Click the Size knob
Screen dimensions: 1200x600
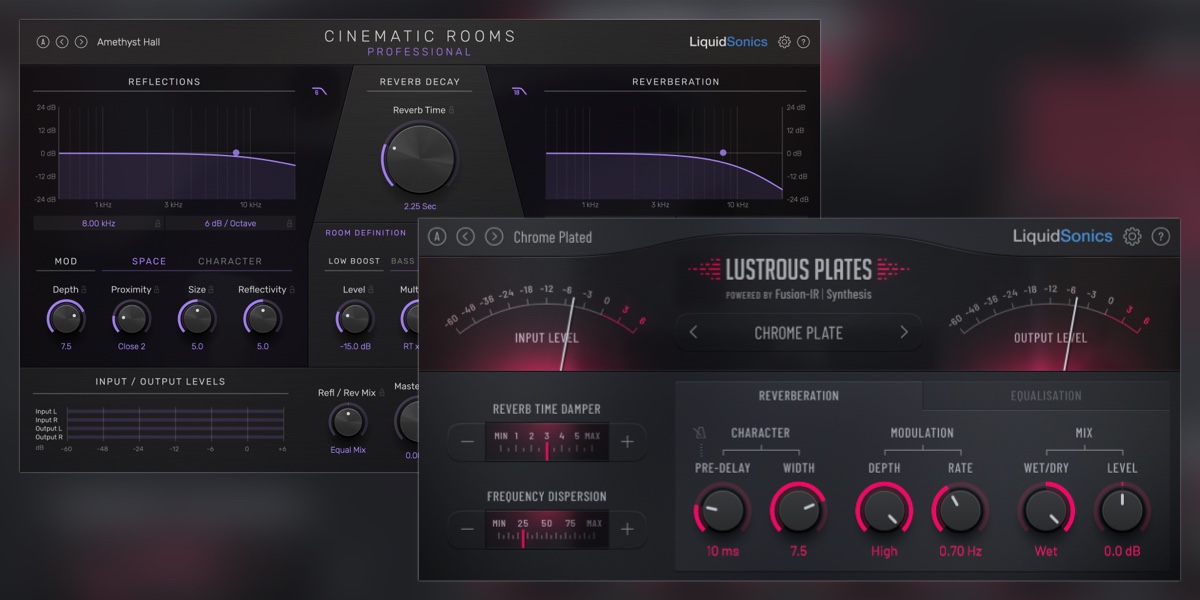click(x=197, y=319)
